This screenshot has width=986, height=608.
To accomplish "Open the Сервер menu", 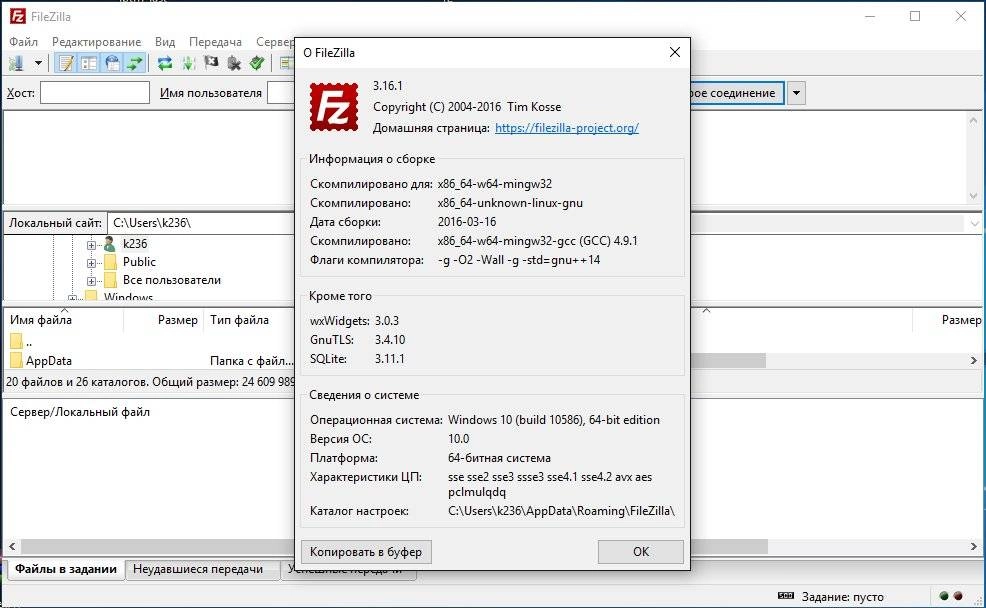I will click(275, 41).
